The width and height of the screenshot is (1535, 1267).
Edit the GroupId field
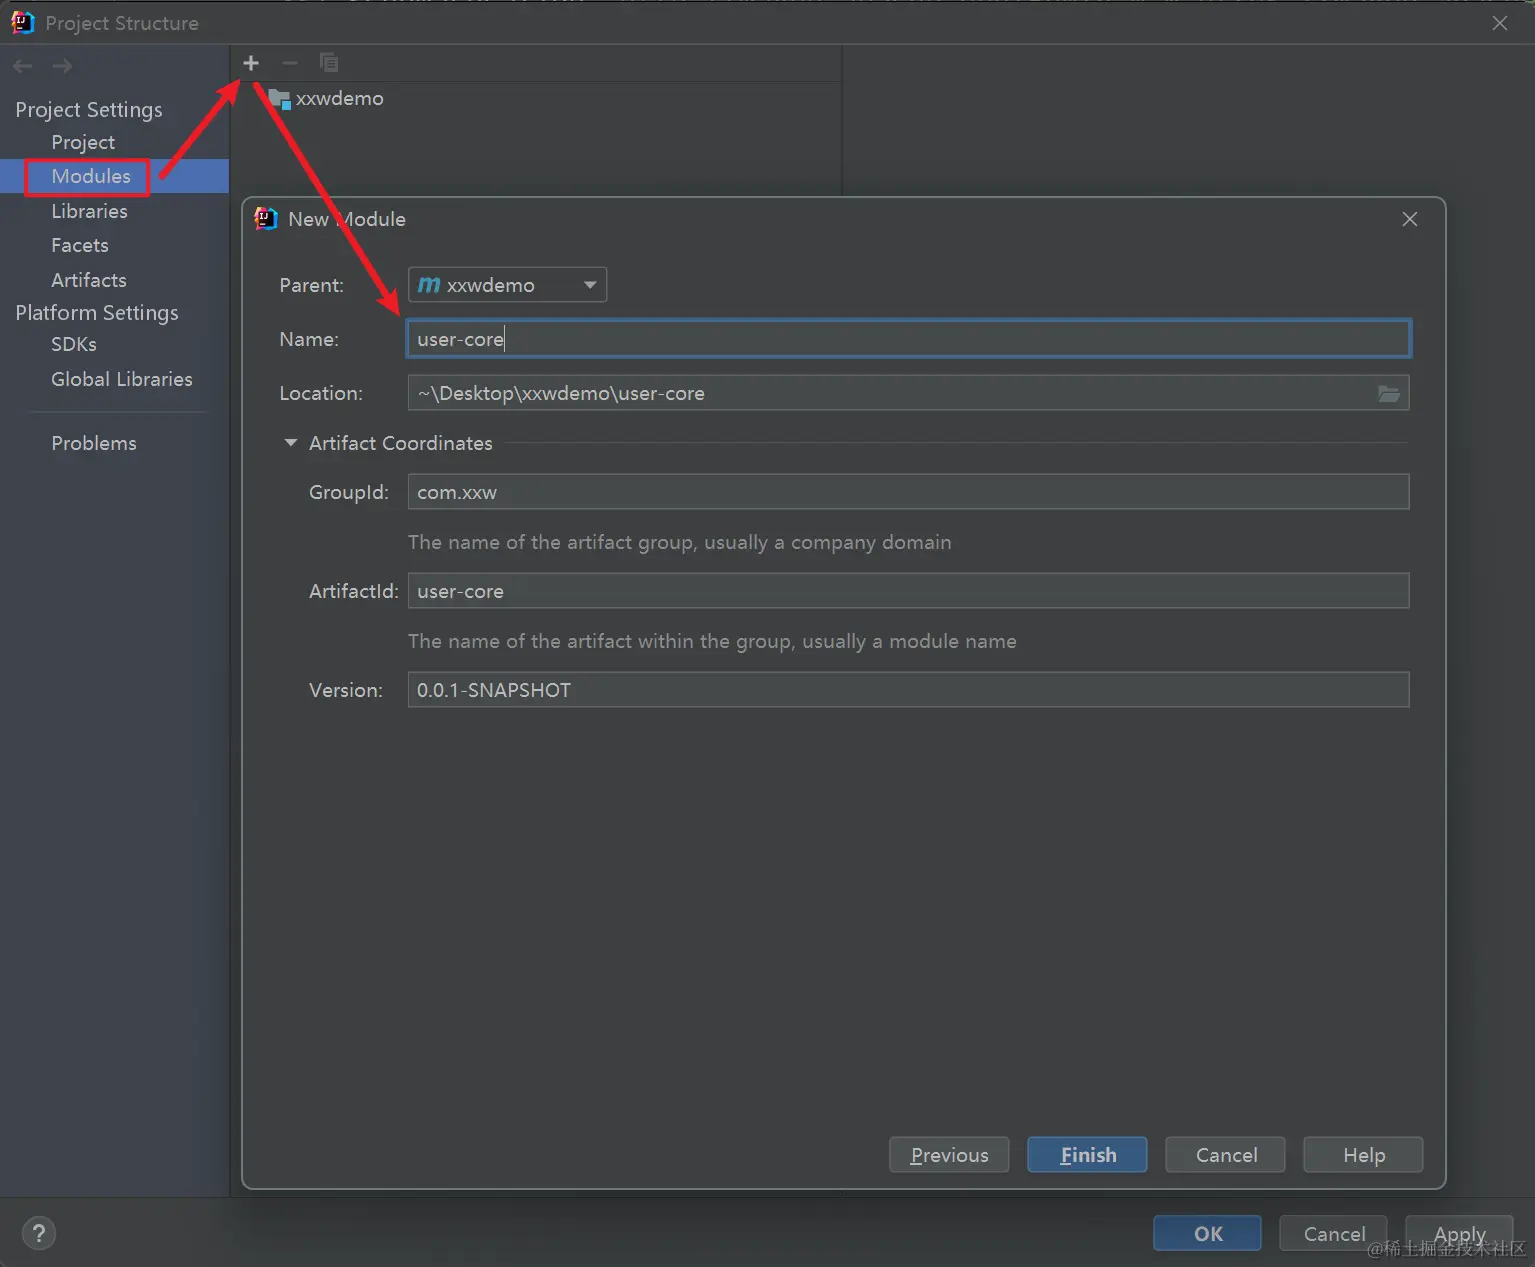909,492
